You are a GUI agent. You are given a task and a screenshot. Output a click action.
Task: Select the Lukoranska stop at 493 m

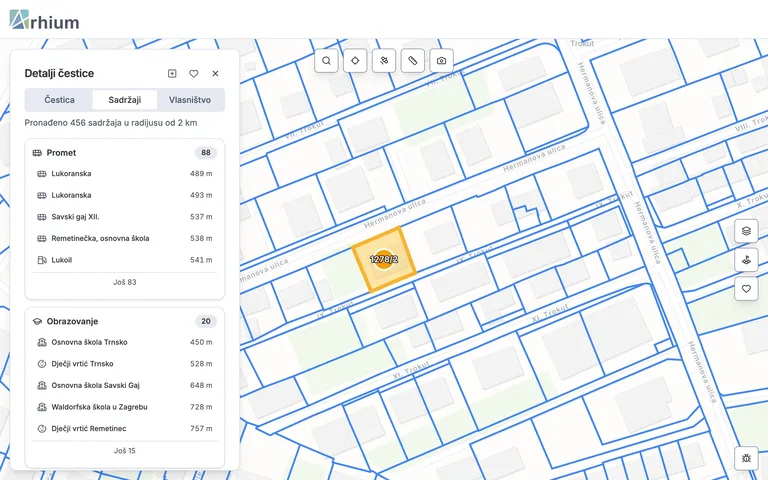coord(124,195)
